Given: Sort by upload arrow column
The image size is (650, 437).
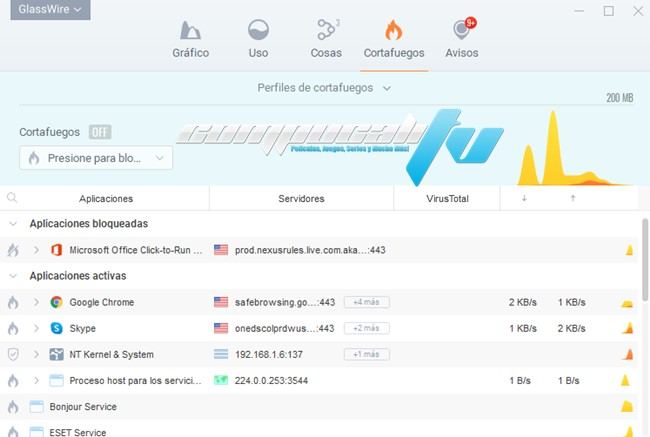Looking at the screenshot, I should pos(573,198).
